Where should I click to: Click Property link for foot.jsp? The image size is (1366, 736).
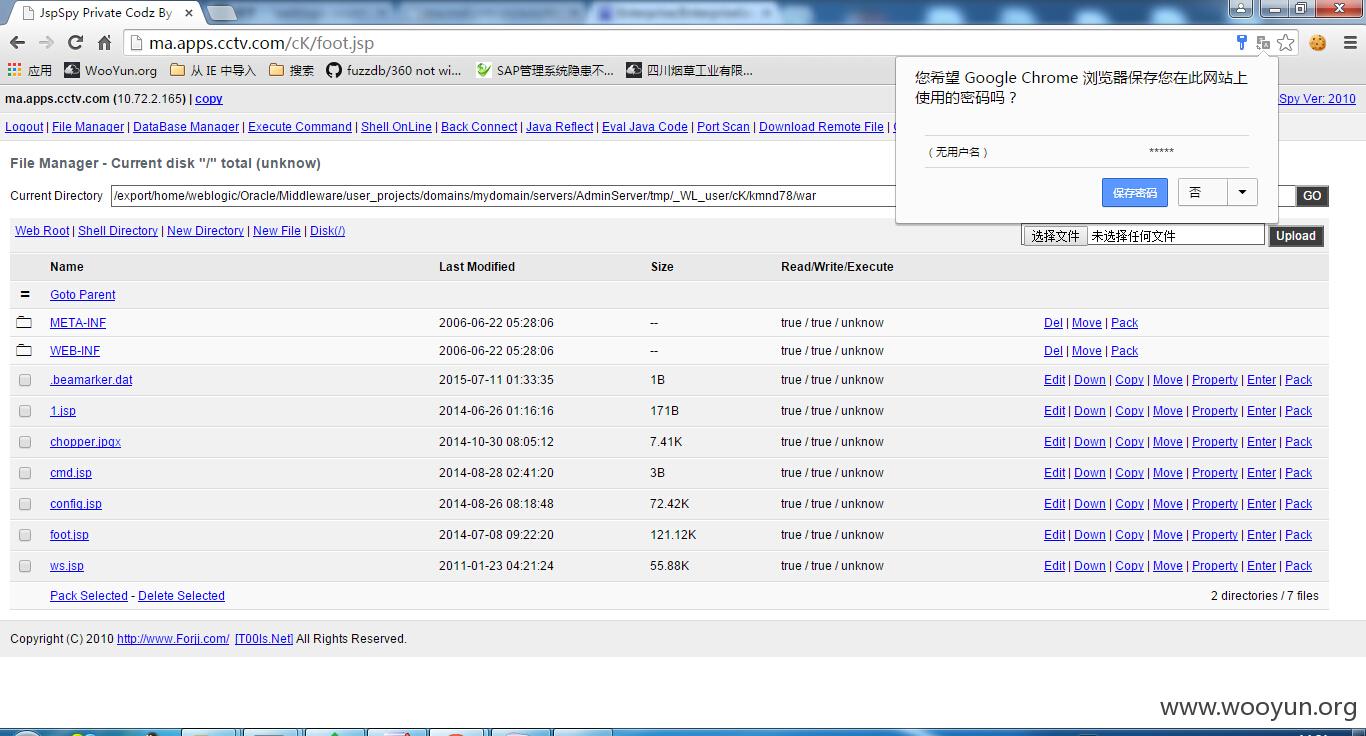pyautogui.click(x=1215, y=535)
